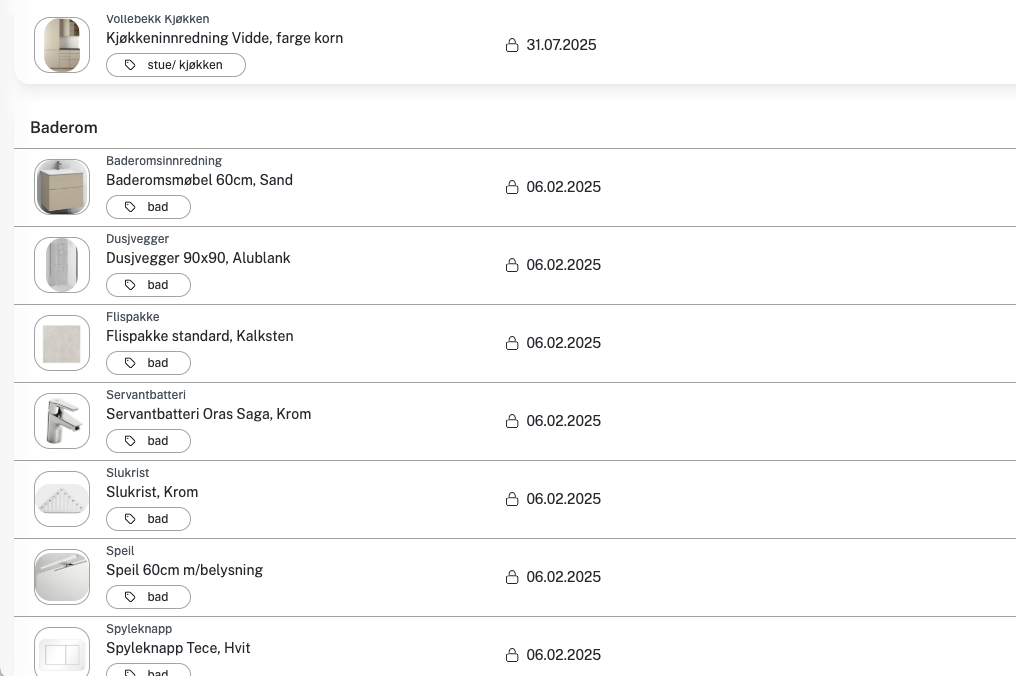The width and height of the screenshot is (1016, 676).
Task: Open Dusjvegger 90x90 Alublank thumbnail
Action: pyautogui.click(x=62, y=265)
